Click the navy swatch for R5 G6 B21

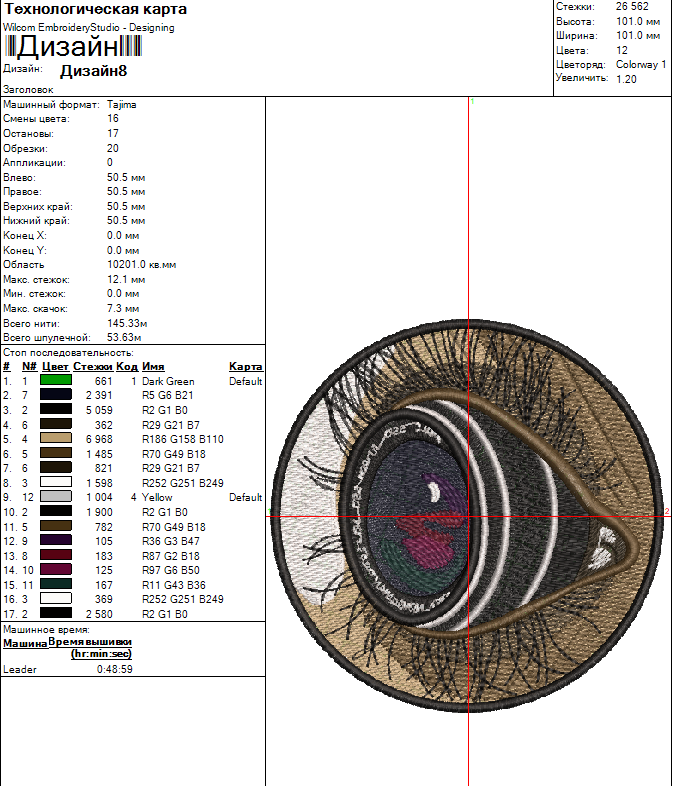(x=56, y=395)
